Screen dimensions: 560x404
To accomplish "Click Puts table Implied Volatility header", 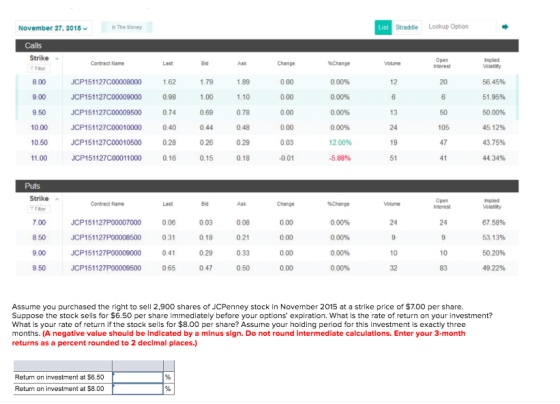I will [x=492, y=204].
